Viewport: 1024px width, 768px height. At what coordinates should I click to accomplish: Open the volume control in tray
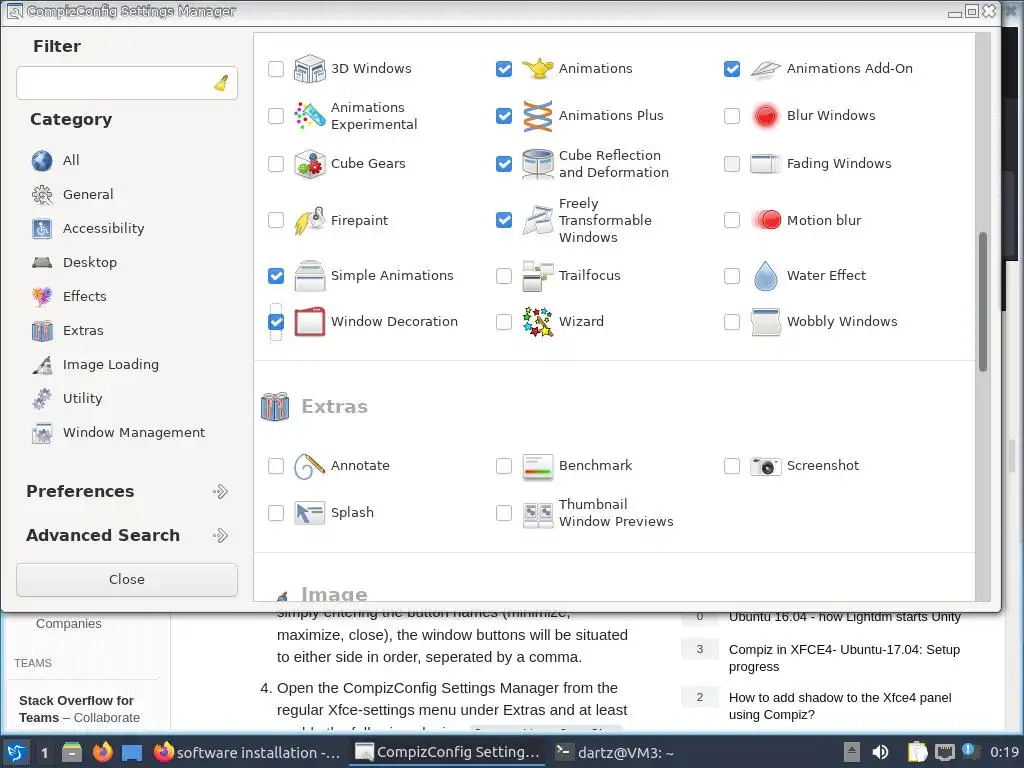click(x=880, y=753)
